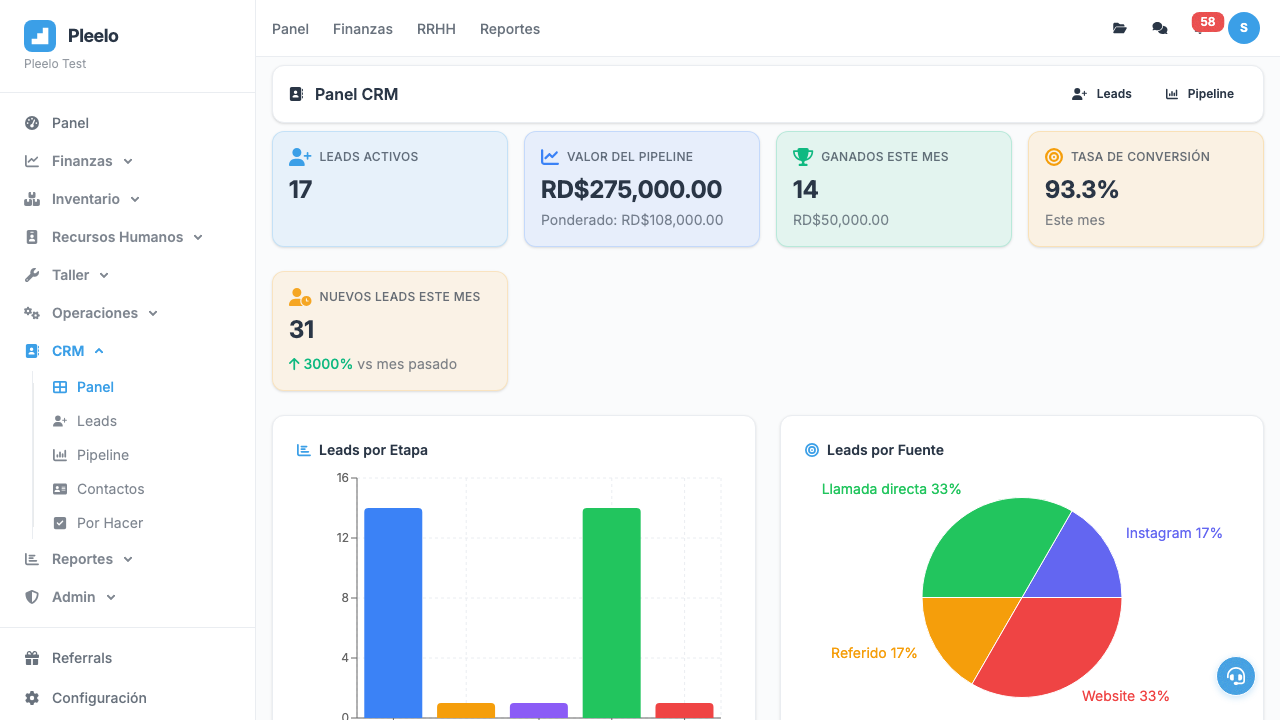Click the Valor del Pipeline card
1280x720 pixels.
click(x=641, y=189)
